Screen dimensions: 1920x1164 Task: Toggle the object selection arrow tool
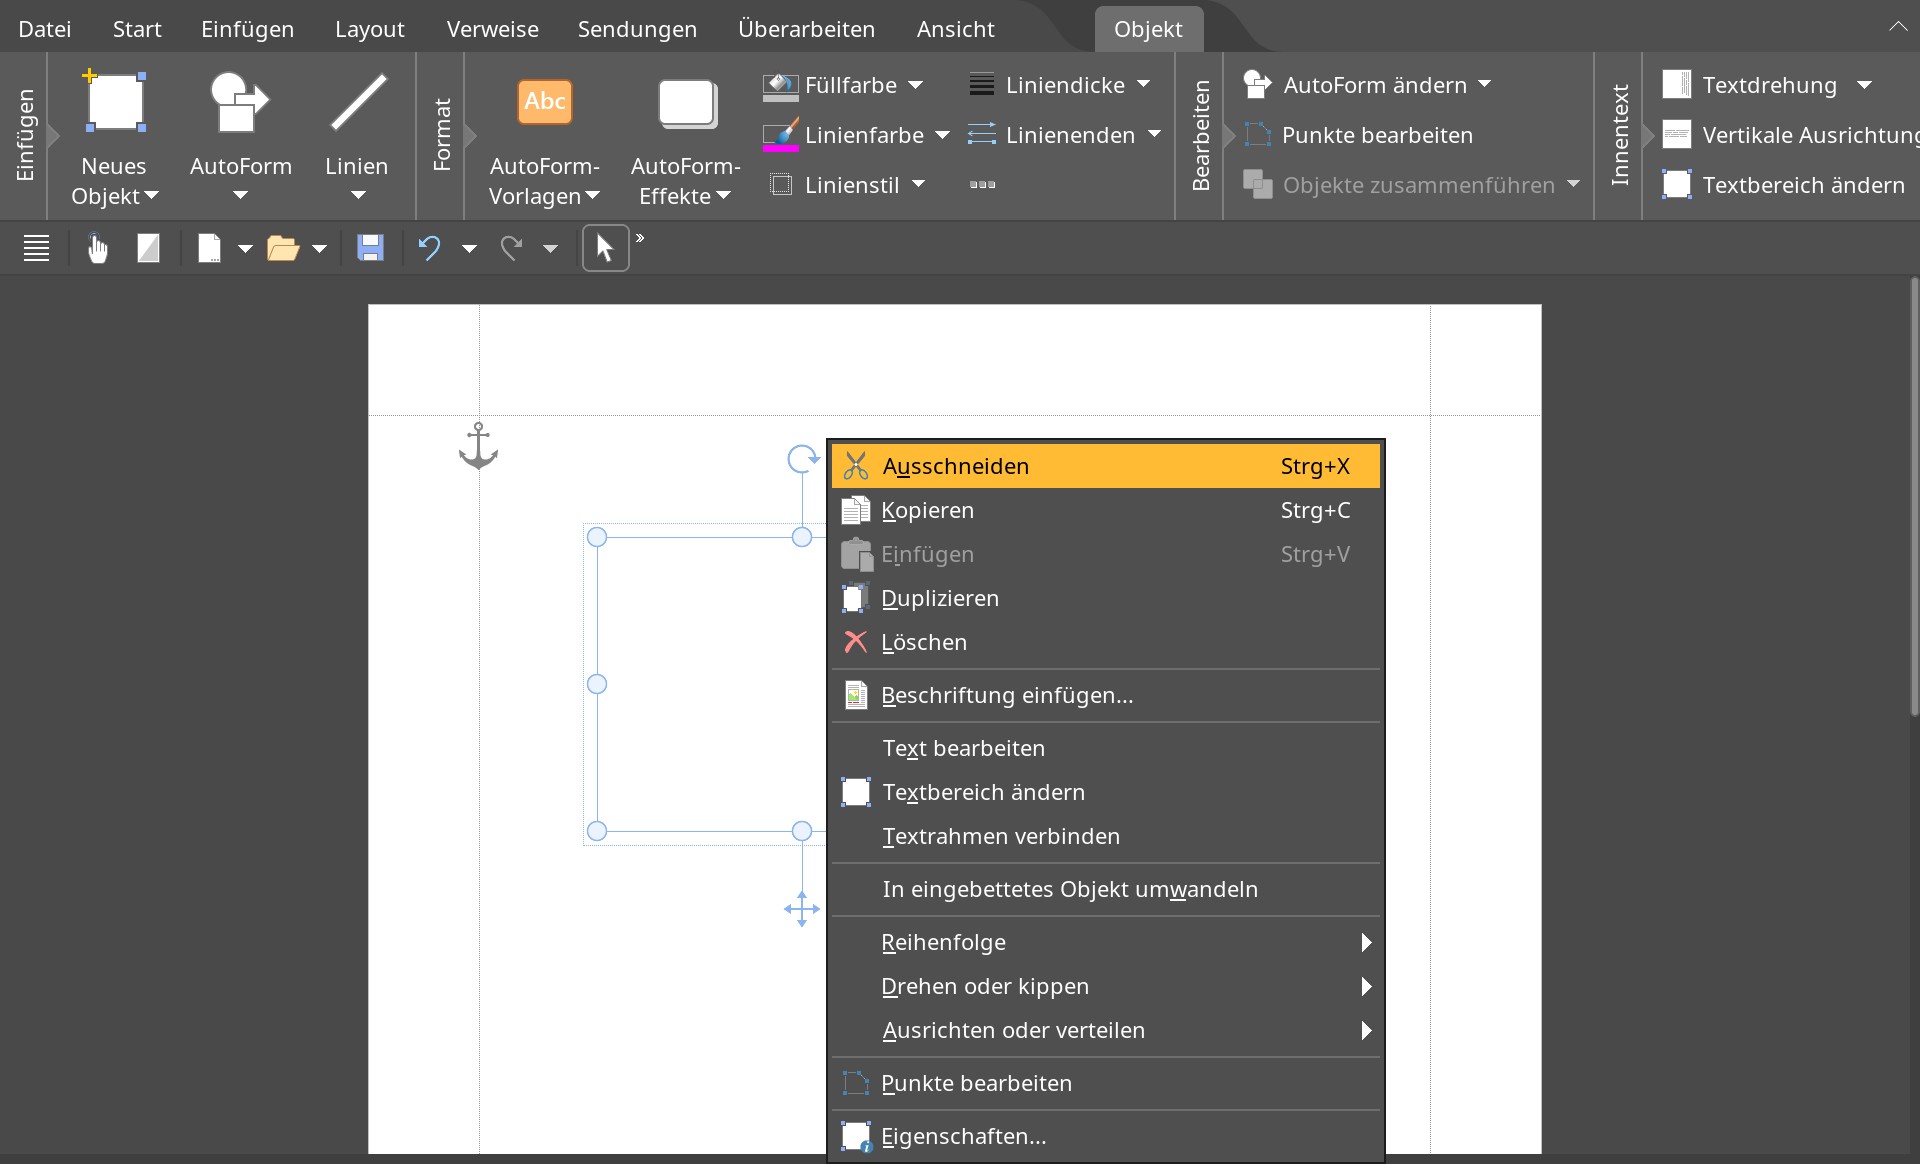605,248
